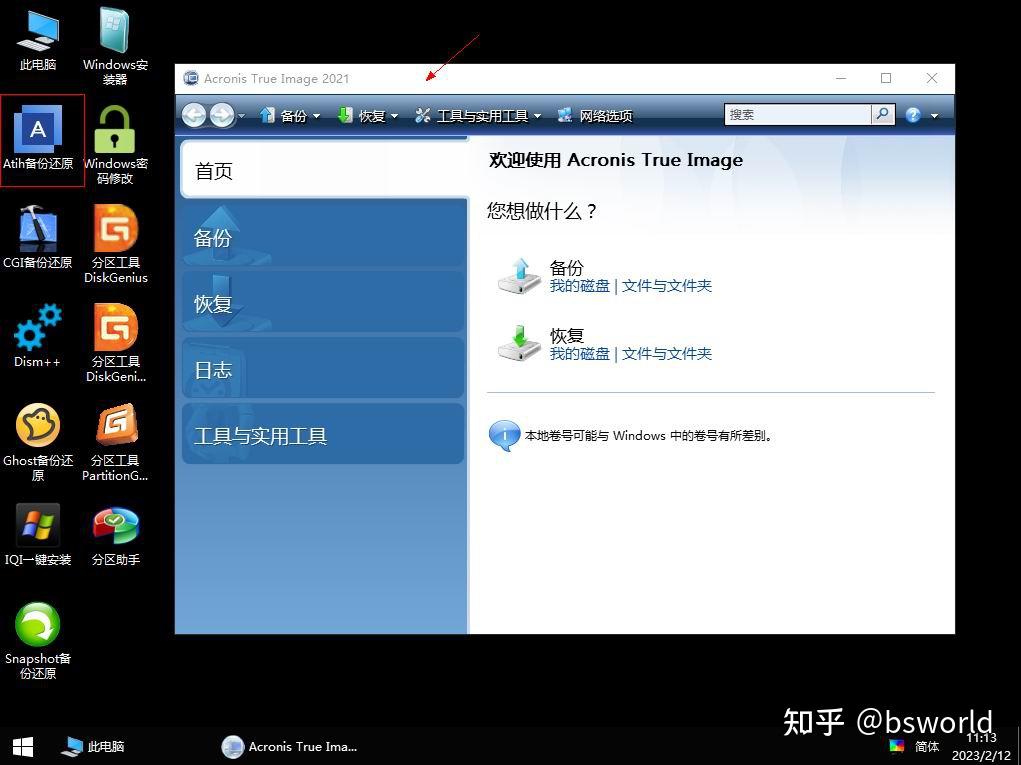The width and height of the screenshot is (1021, 765).
Task: Maximize the Acronis True Image window
Action: [886, 78]
